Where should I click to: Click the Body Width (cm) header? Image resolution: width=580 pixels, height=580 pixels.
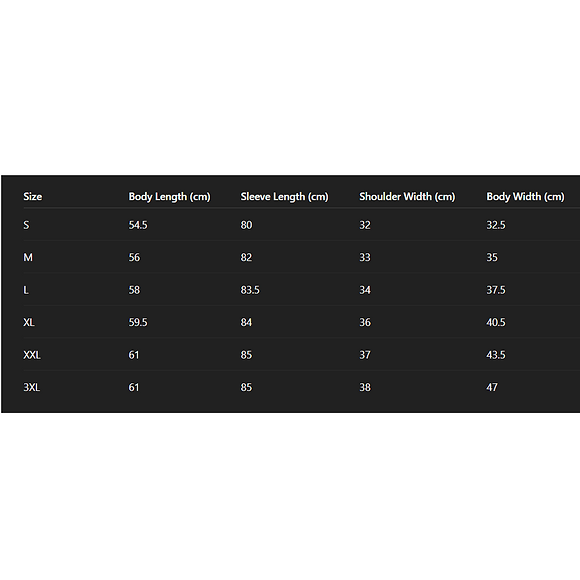[x=525, y=197]
